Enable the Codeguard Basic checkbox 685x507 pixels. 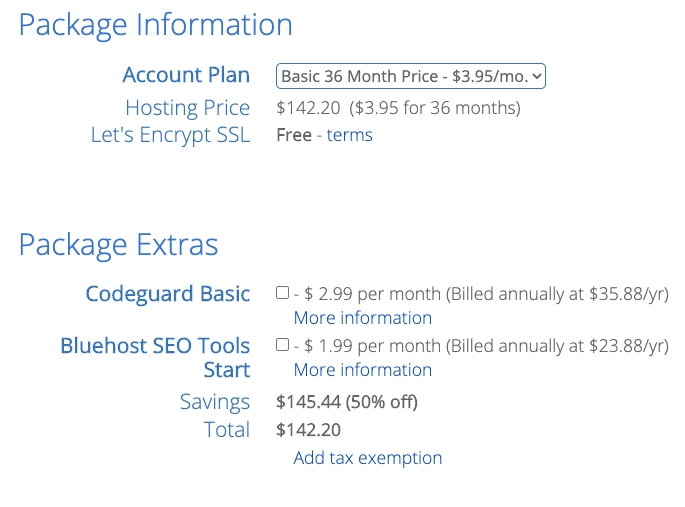[282, 293]
